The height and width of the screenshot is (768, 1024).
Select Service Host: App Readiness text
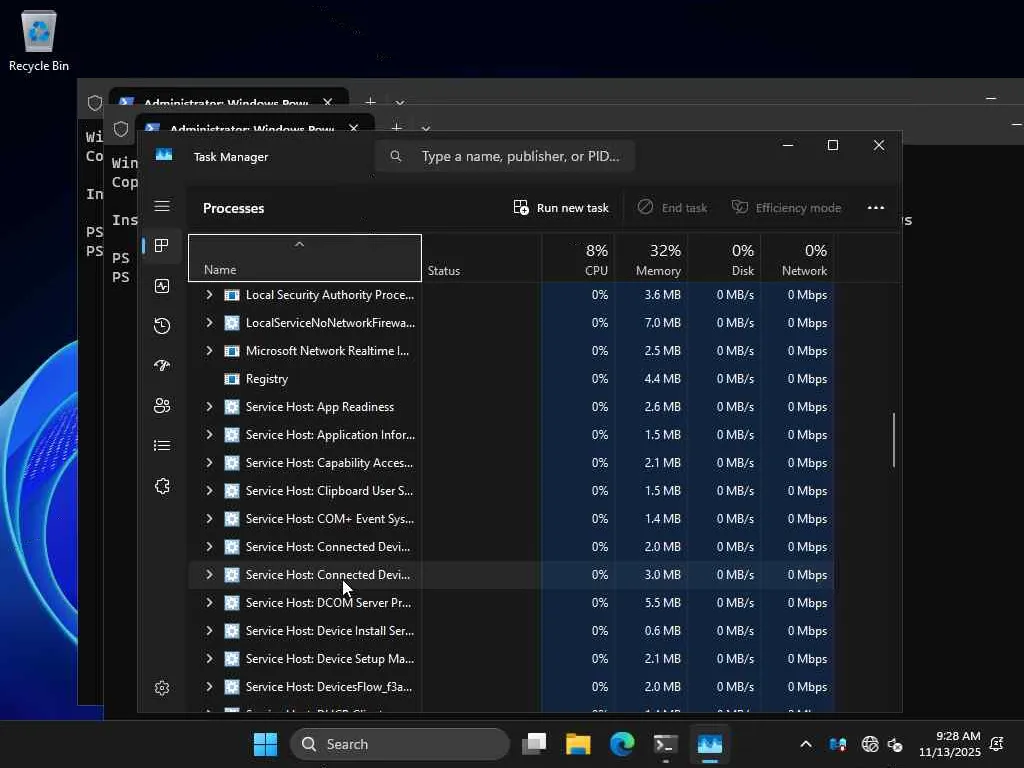pyautogui.click(x=320, y=407)
